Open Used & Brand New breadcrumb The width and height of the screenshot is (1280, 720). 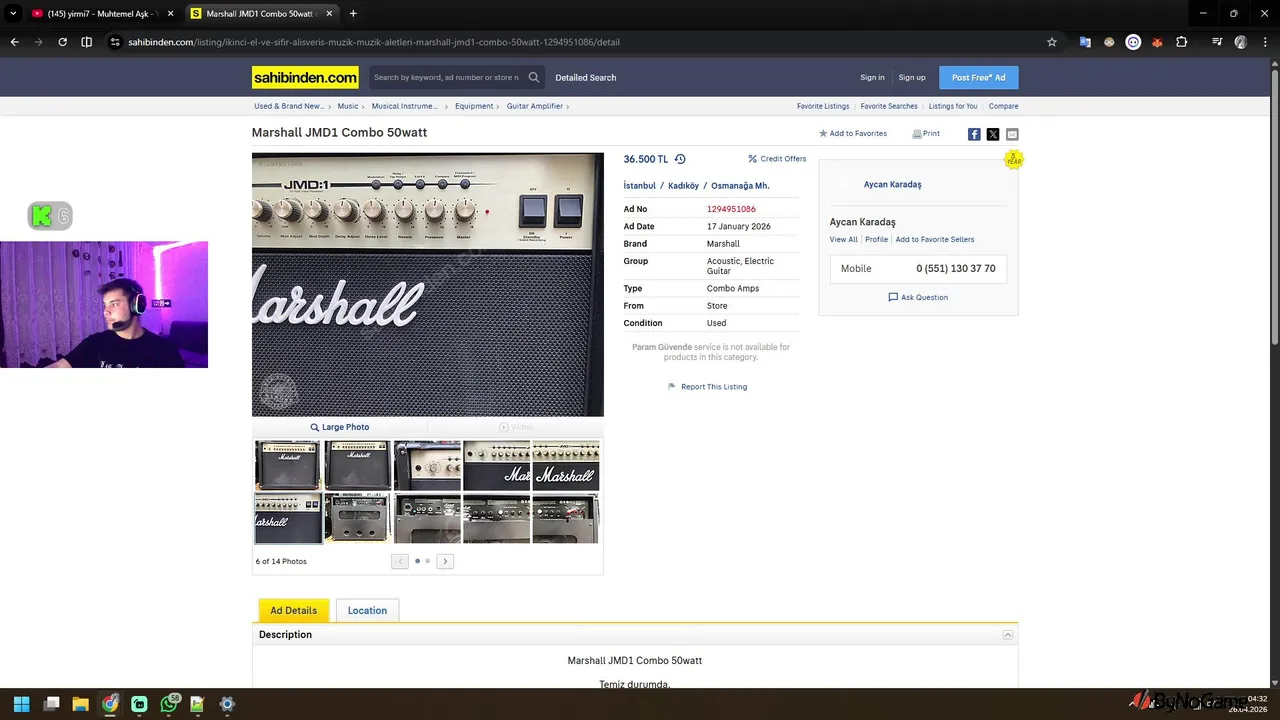[288, 106]
